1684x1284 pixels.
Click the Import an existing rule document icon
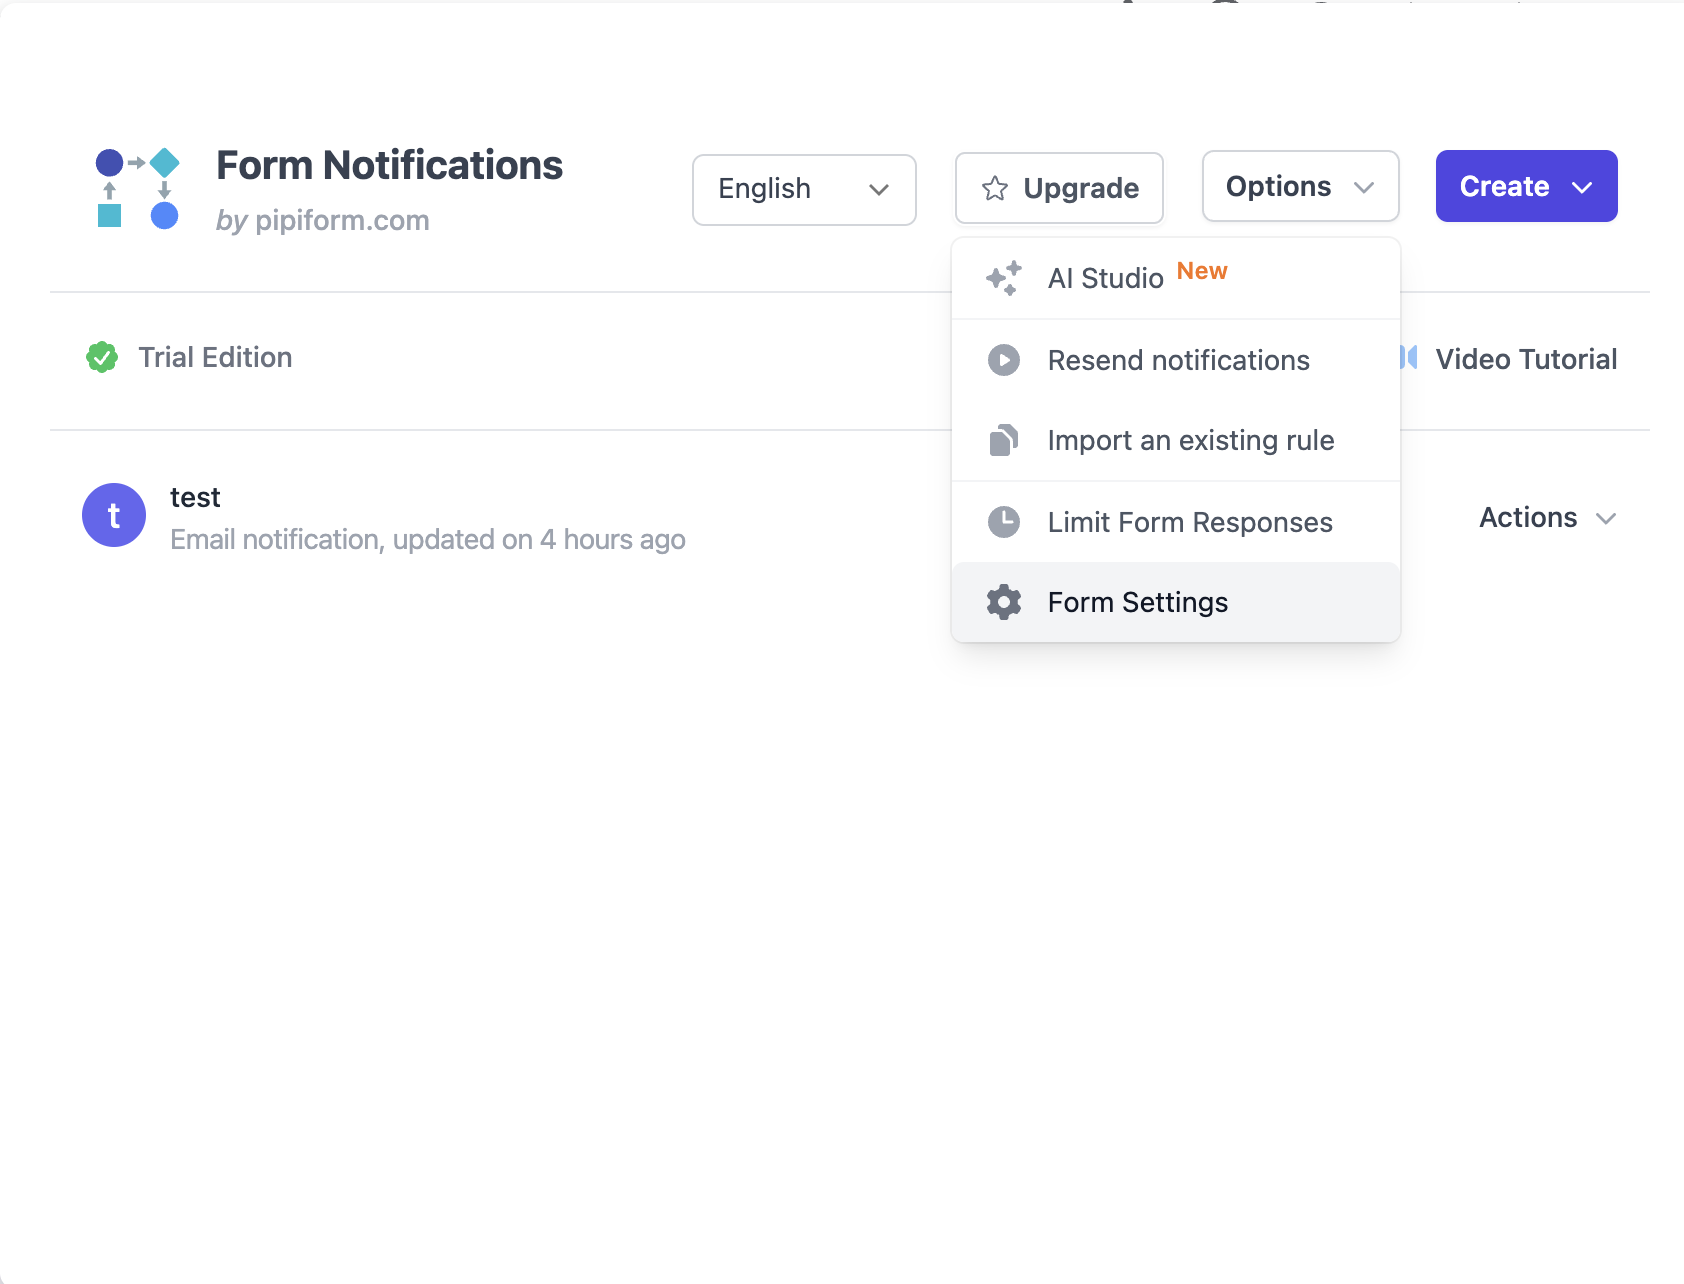coord(1003,440)
